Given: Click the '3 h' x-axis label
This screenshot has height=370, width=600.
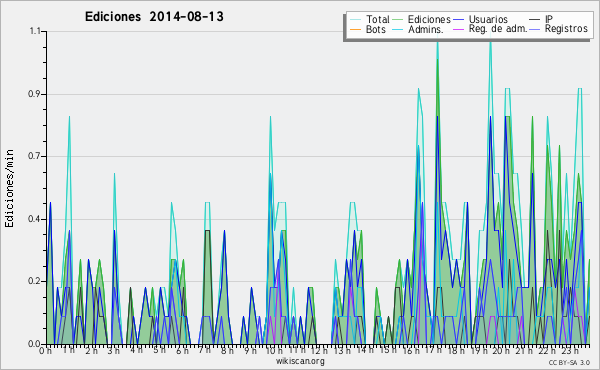Looking at the screenshot, I should point(114,351).
